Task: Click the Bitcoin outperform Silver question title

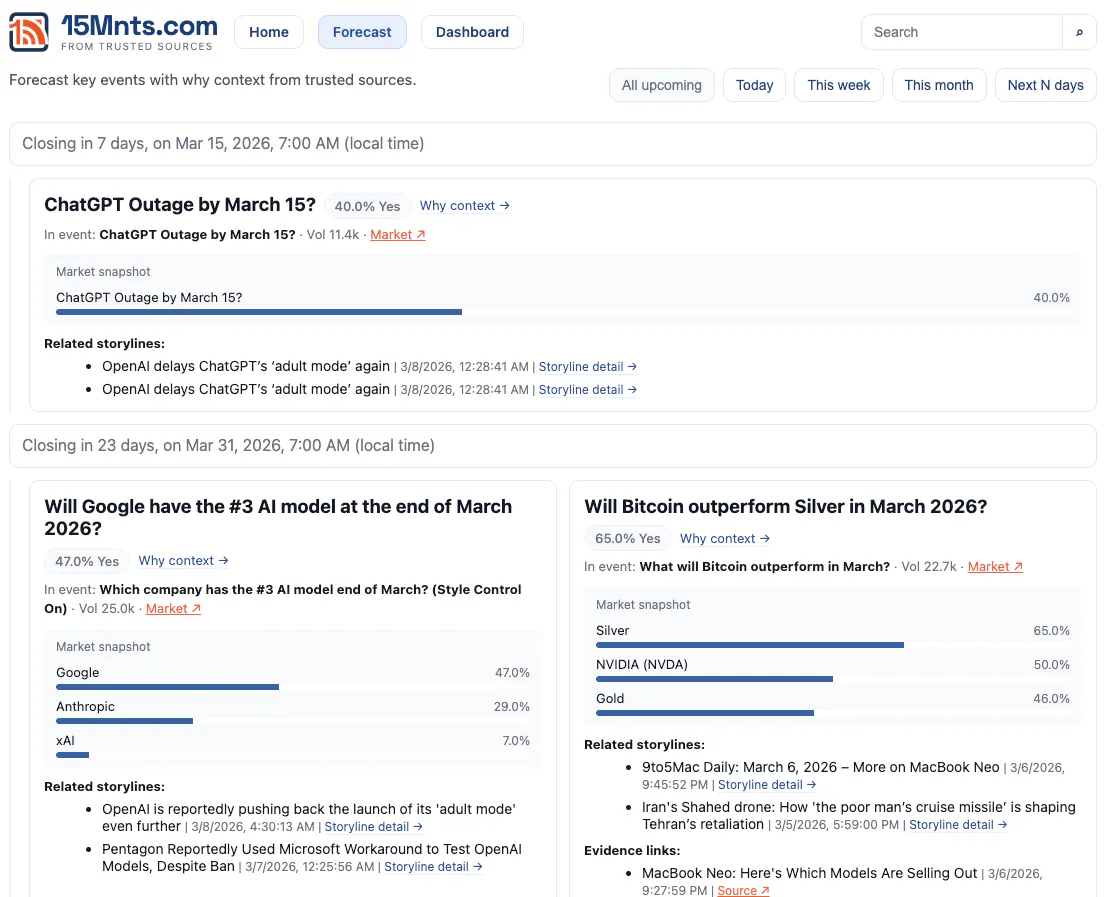Action: (x=785, y=507)
